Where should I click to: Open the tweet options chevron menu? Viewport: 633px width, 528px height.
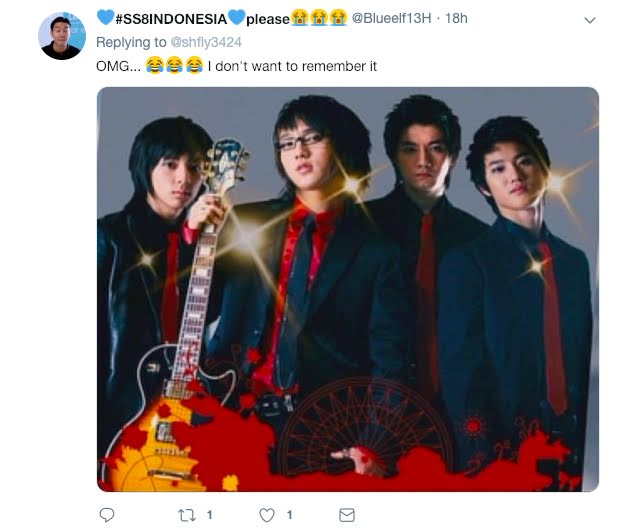click(590, 20)
